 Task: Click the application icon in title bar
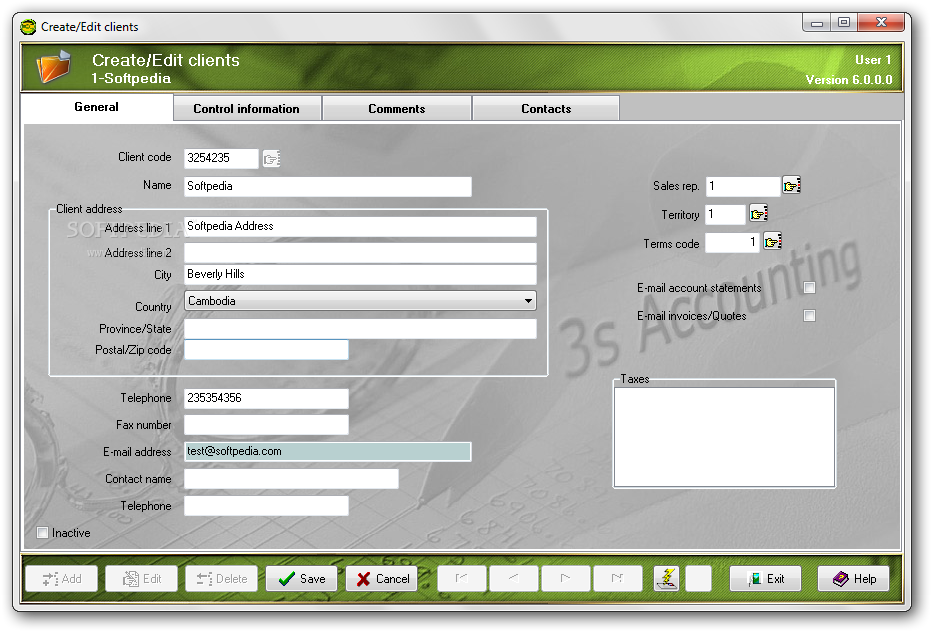tap(28, 27)
